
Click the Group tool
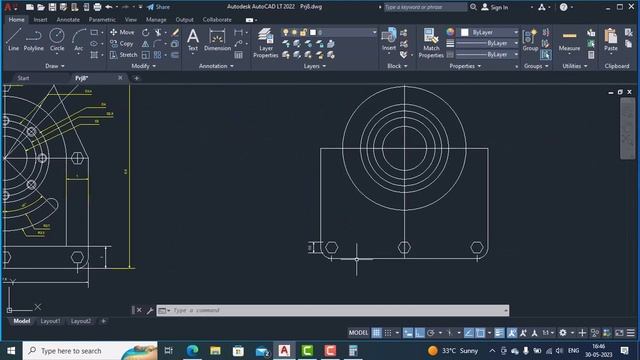pos(530,40)
